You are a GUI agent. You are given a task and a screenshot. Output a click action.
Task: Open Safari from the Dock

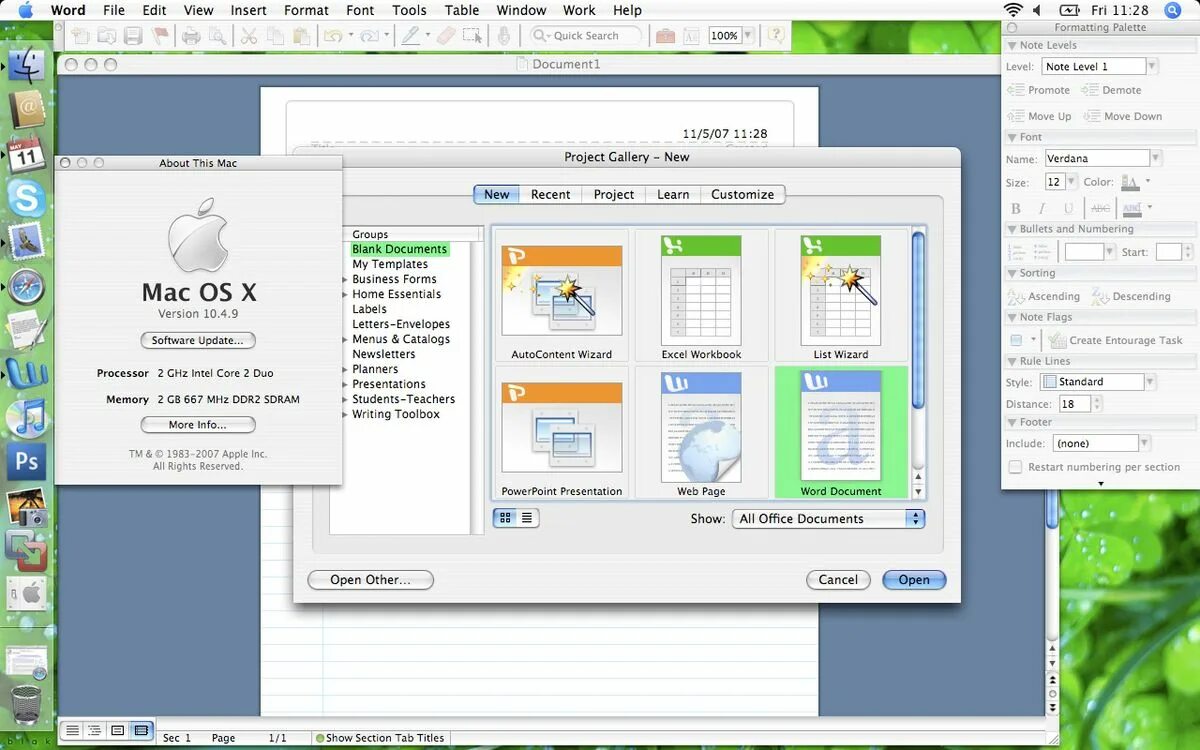pos(27,287)
